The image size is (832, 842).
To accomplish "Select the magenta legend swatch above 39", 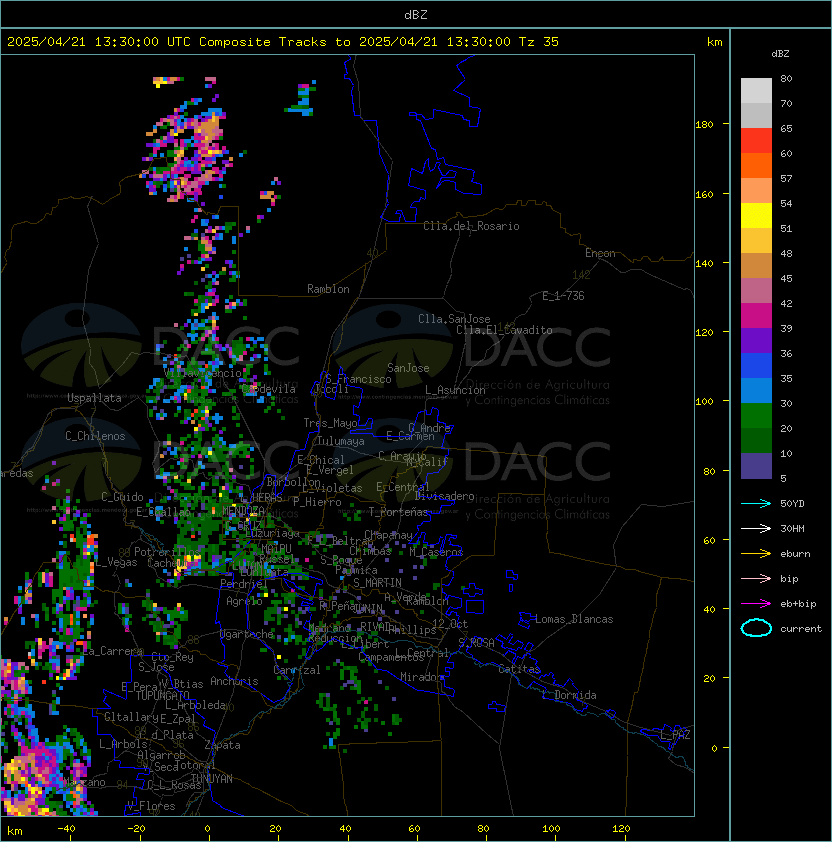I will coord(756,315).
